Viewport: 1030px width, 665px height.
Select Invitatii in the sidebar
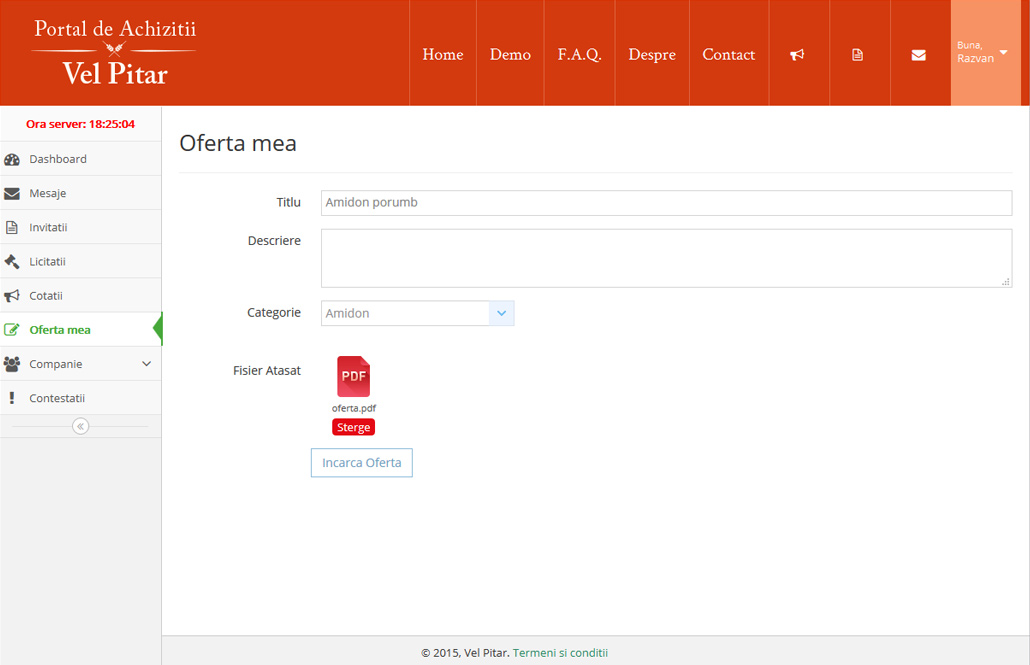tap(81, 227)
